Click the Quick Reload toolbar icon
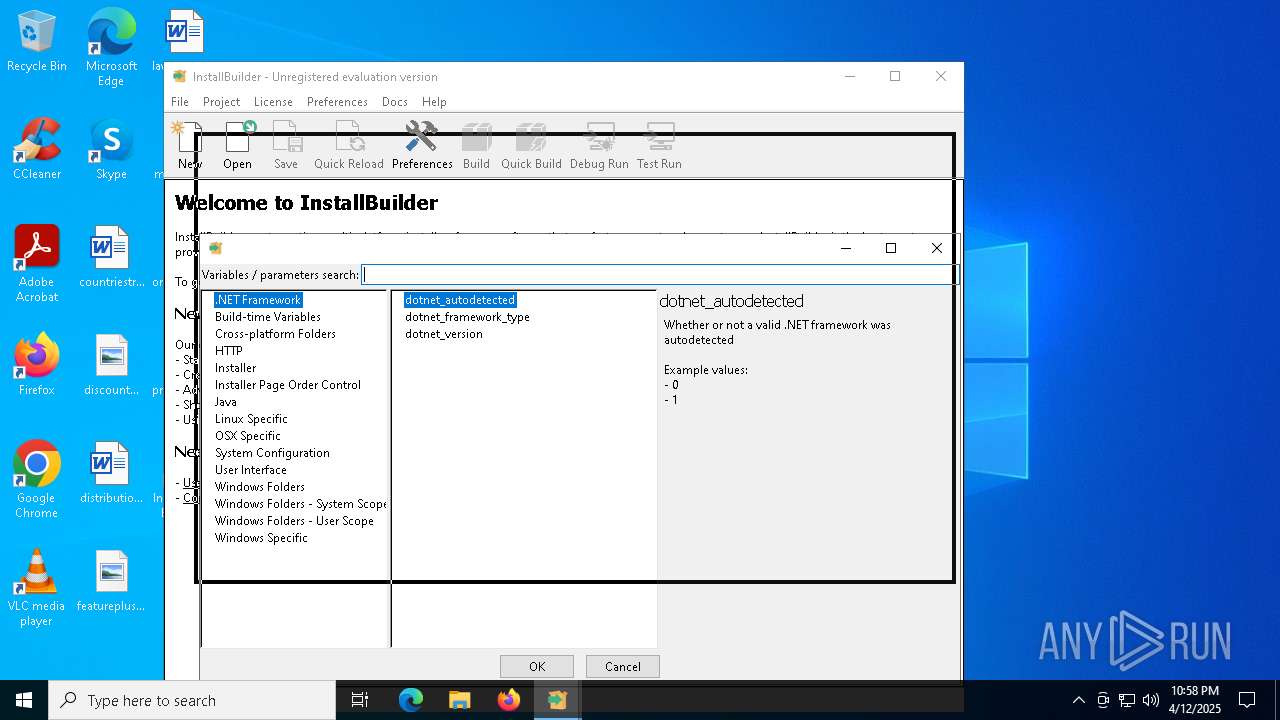The width and height of the screenshot is (1280, 720). (x=349, y=146)
